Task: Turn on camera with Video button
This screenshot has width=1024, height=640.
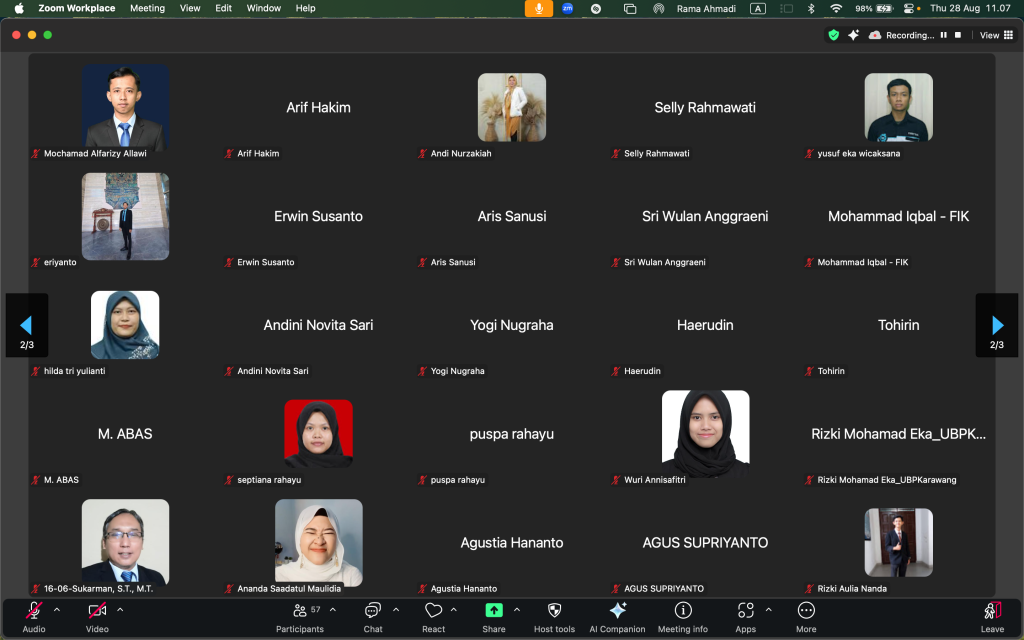Action: (x=97, y=616)
